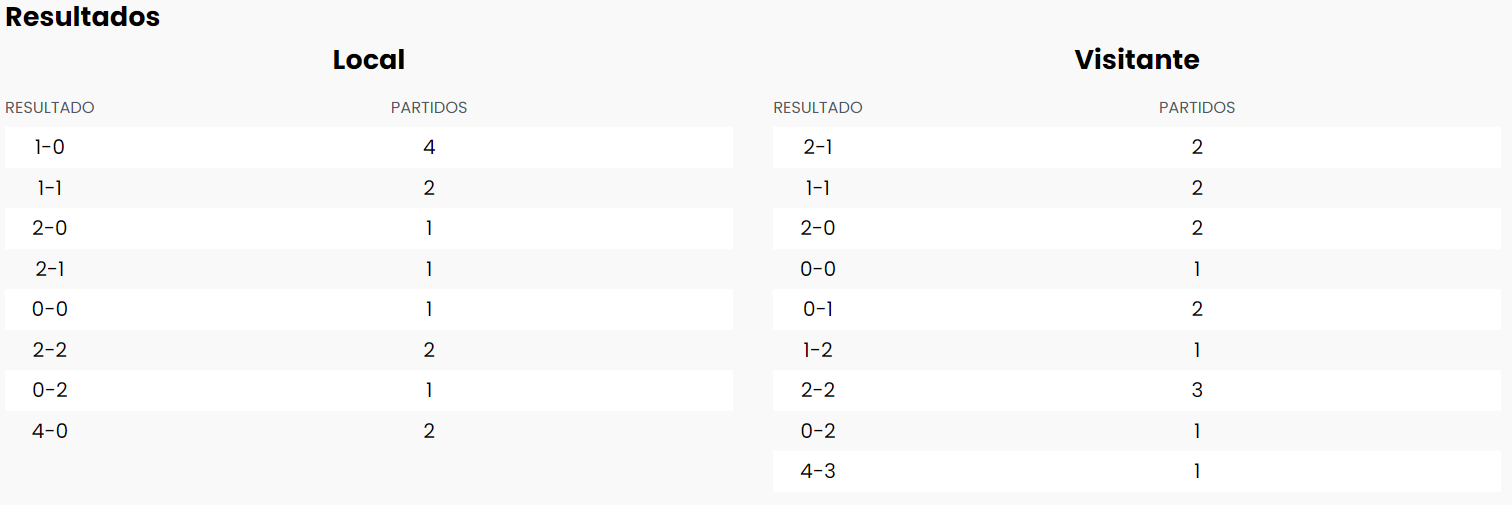Image resolution: width=1512 pixels, height=505 pixels.
Task: Click matches count 3 for Visitante 2-2
Action: point(1197,390)
